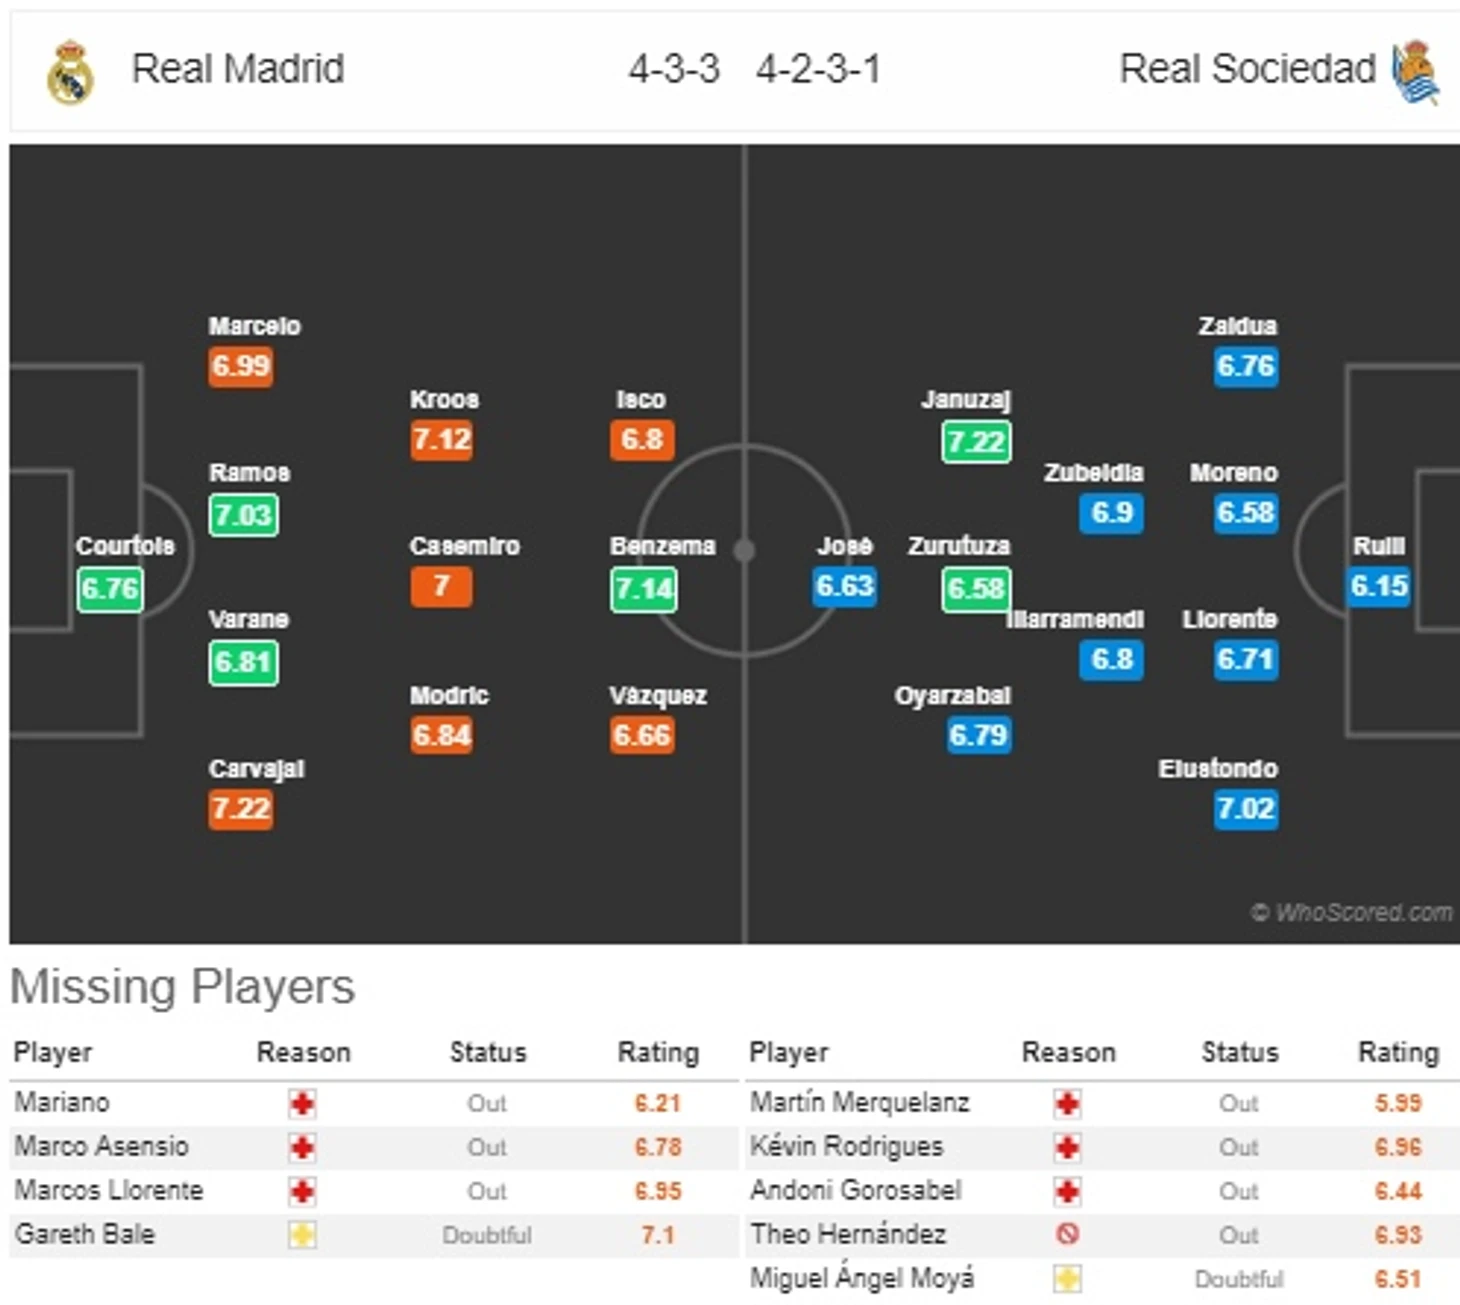Click the Real Madrid club crest
The height and width of the screenshot is (1305, 1460).
point(70,71)
